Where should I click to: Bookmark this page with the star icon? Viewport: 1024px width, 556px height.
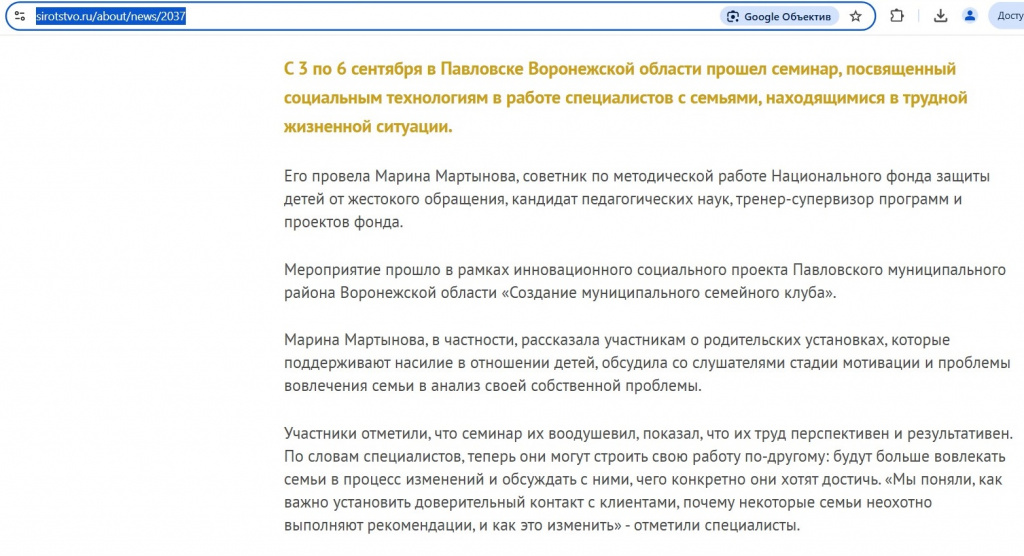856,16
